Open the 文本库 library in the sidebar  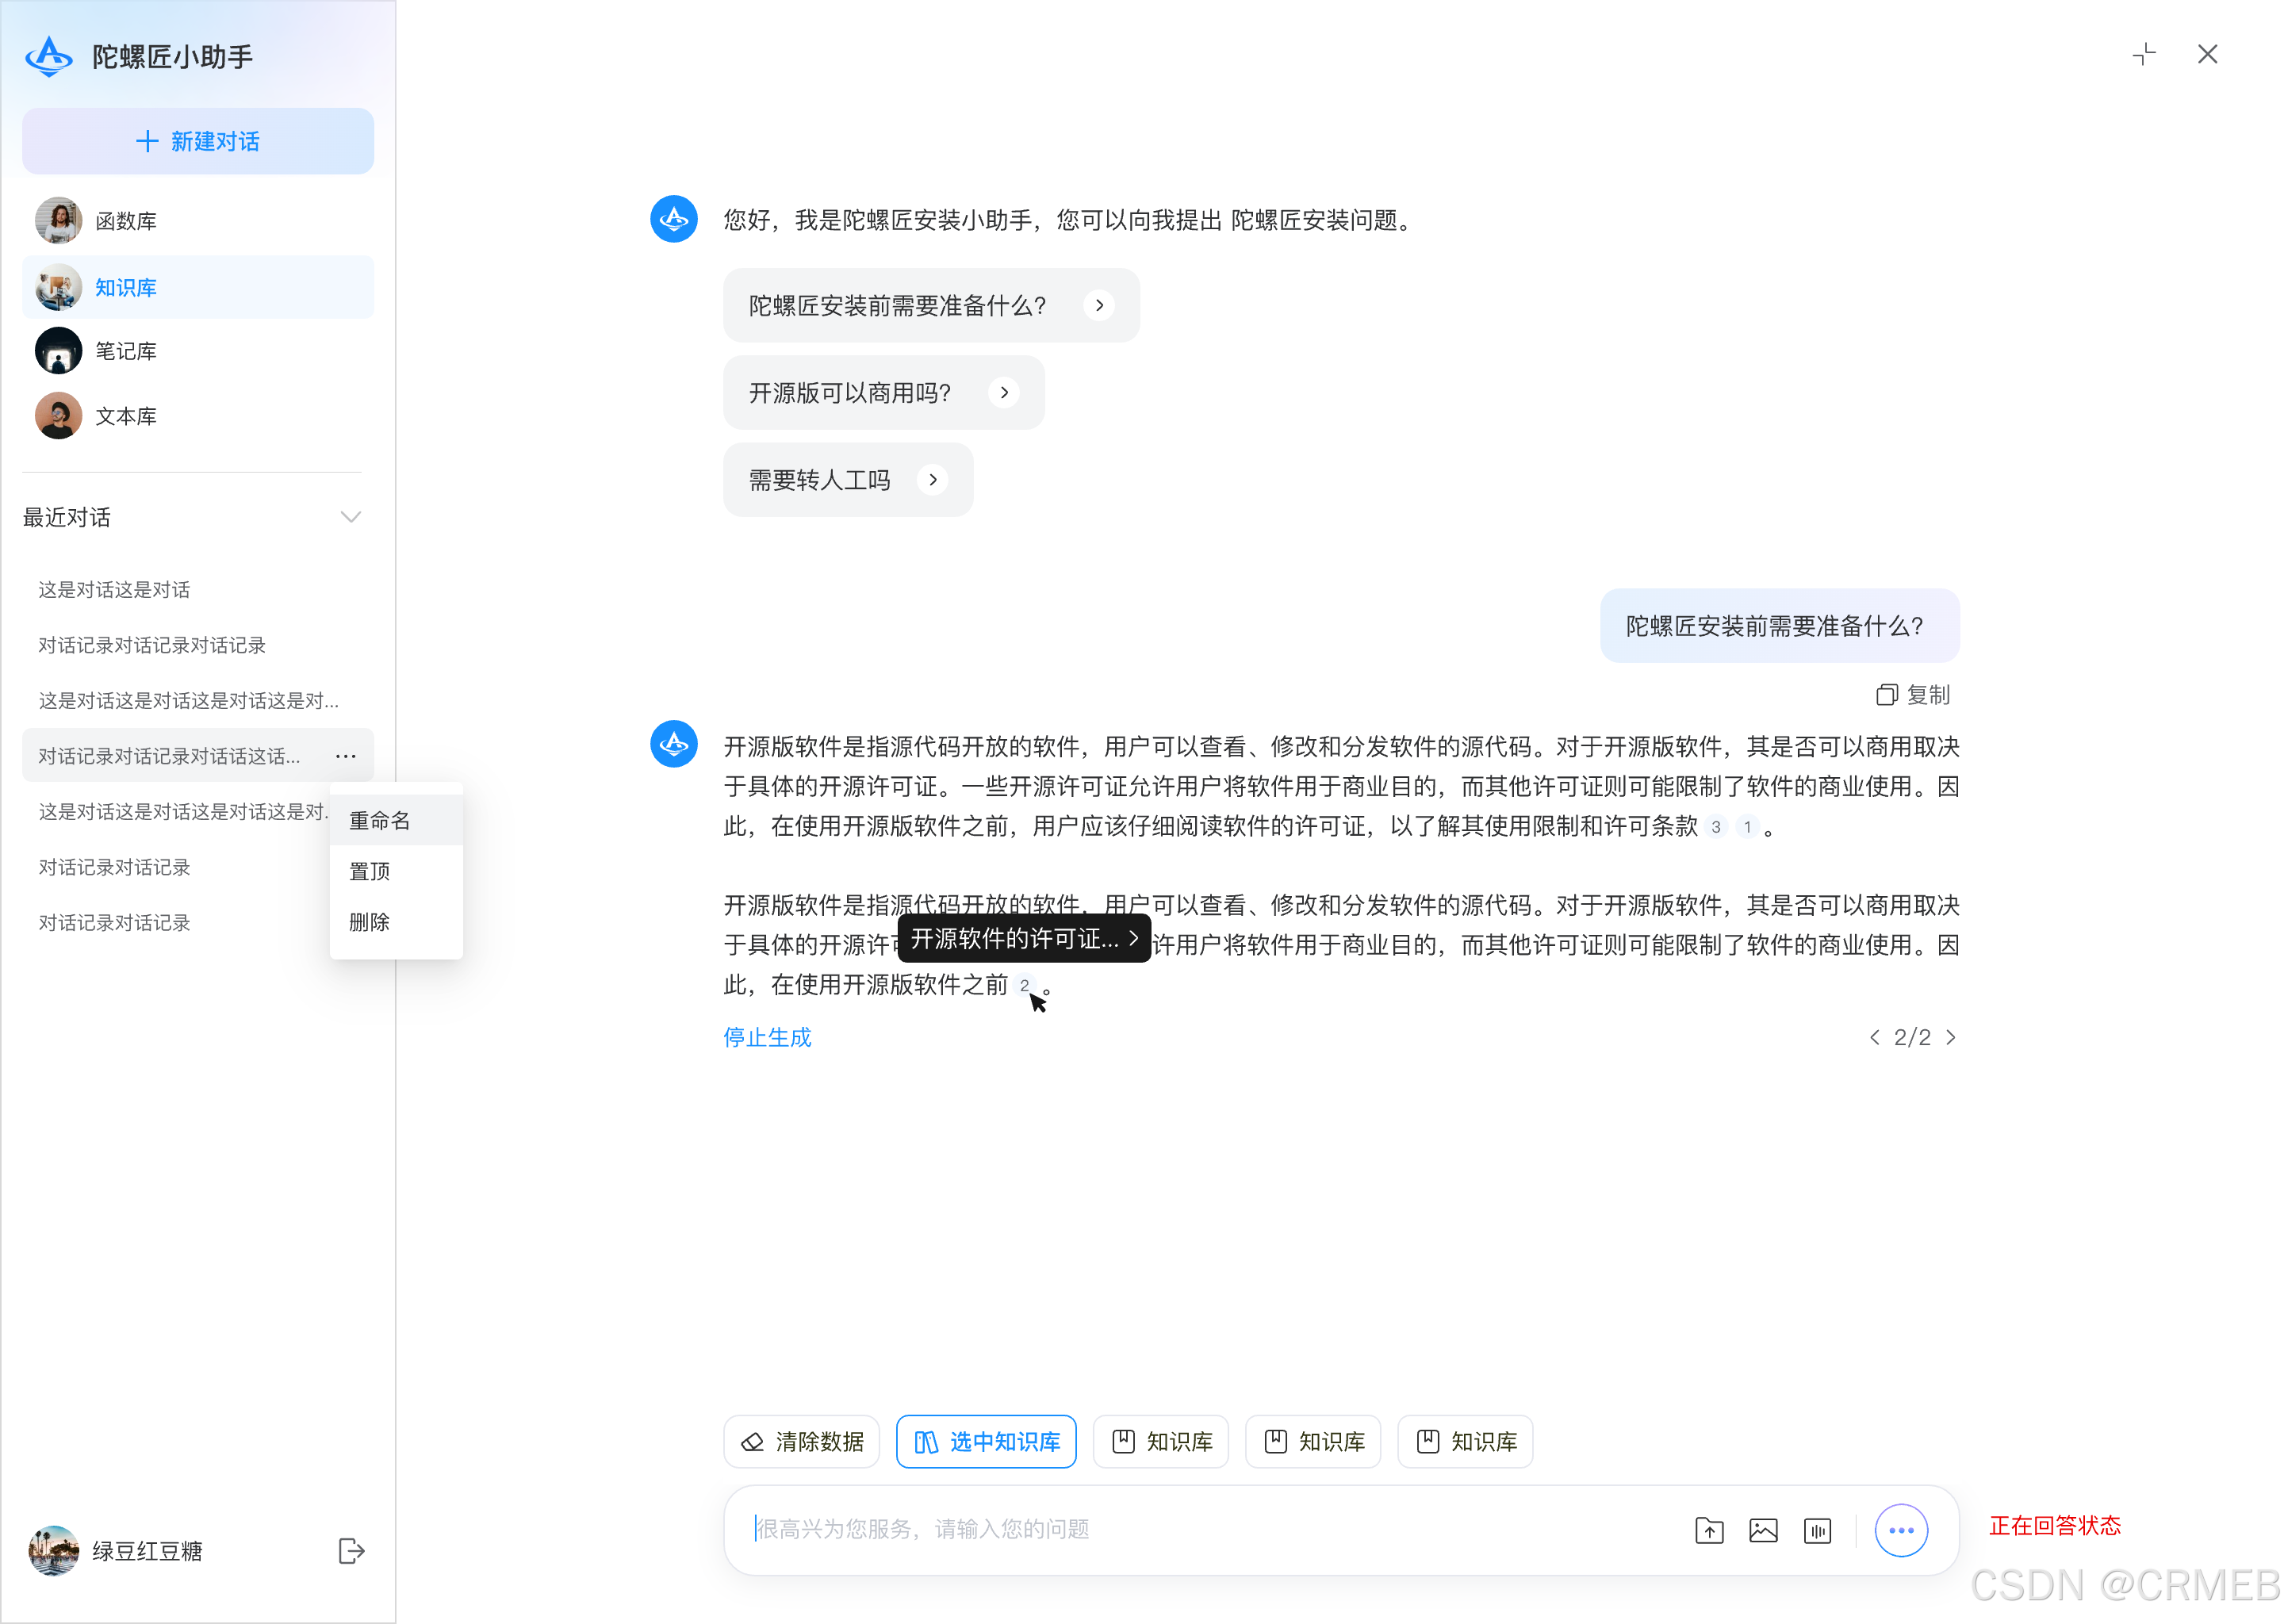[125, 415]
